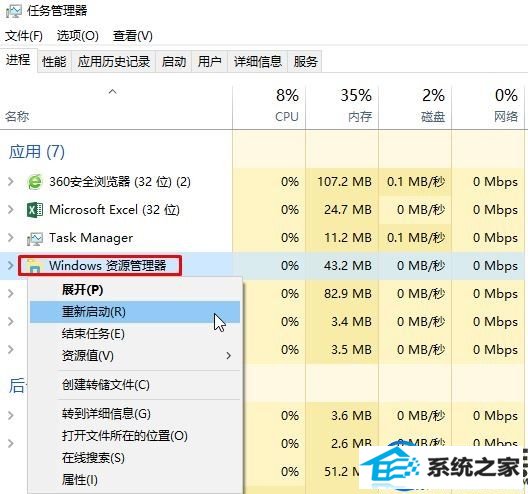Screen dimensions: 528x494
Task: Expand the row showing 3.4 MB memory
Action: click(x=11, y=322)
